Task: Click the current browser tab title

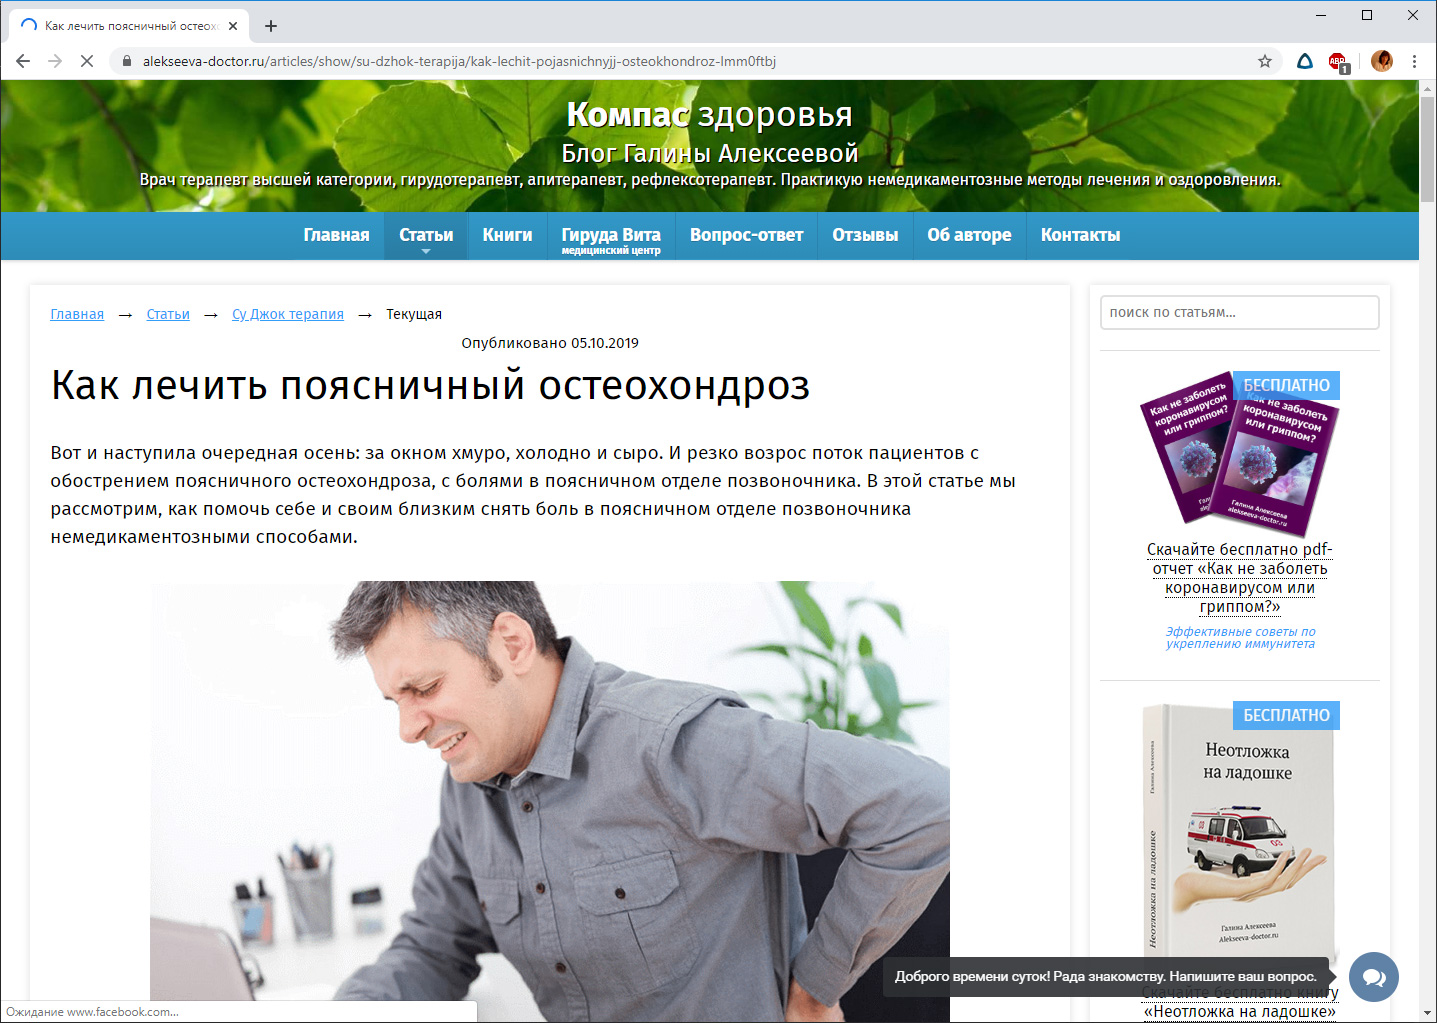Action: point(131,26)
